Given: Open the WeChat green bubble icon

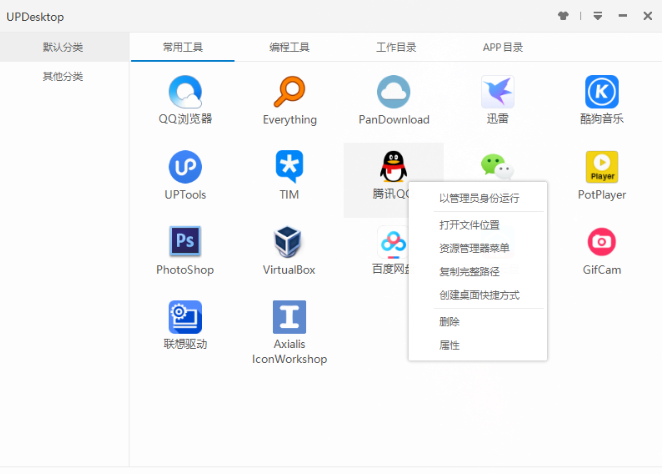Looking at the screenshot, I should click(497, 165).
